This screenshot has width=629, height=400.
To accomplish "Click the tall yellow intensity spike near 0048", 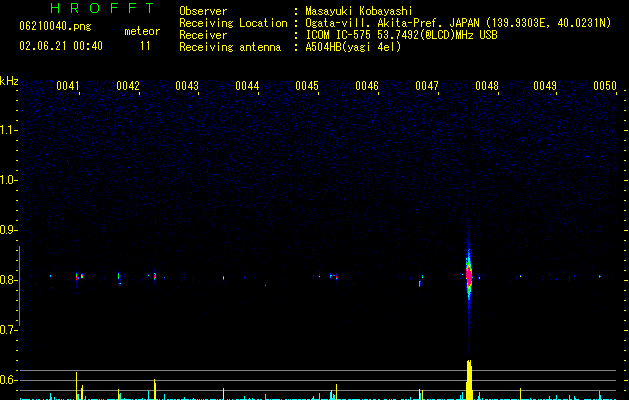I will [x=469, y=380].
